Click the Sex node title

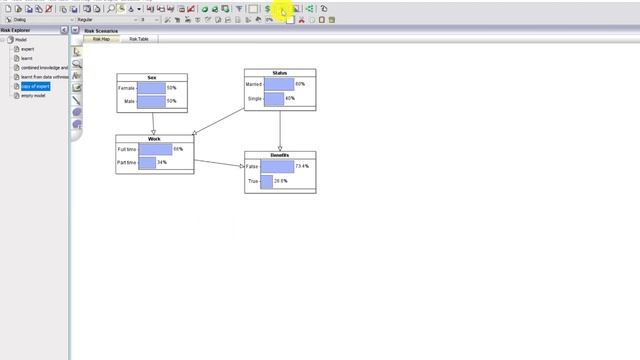coord(152,78)
